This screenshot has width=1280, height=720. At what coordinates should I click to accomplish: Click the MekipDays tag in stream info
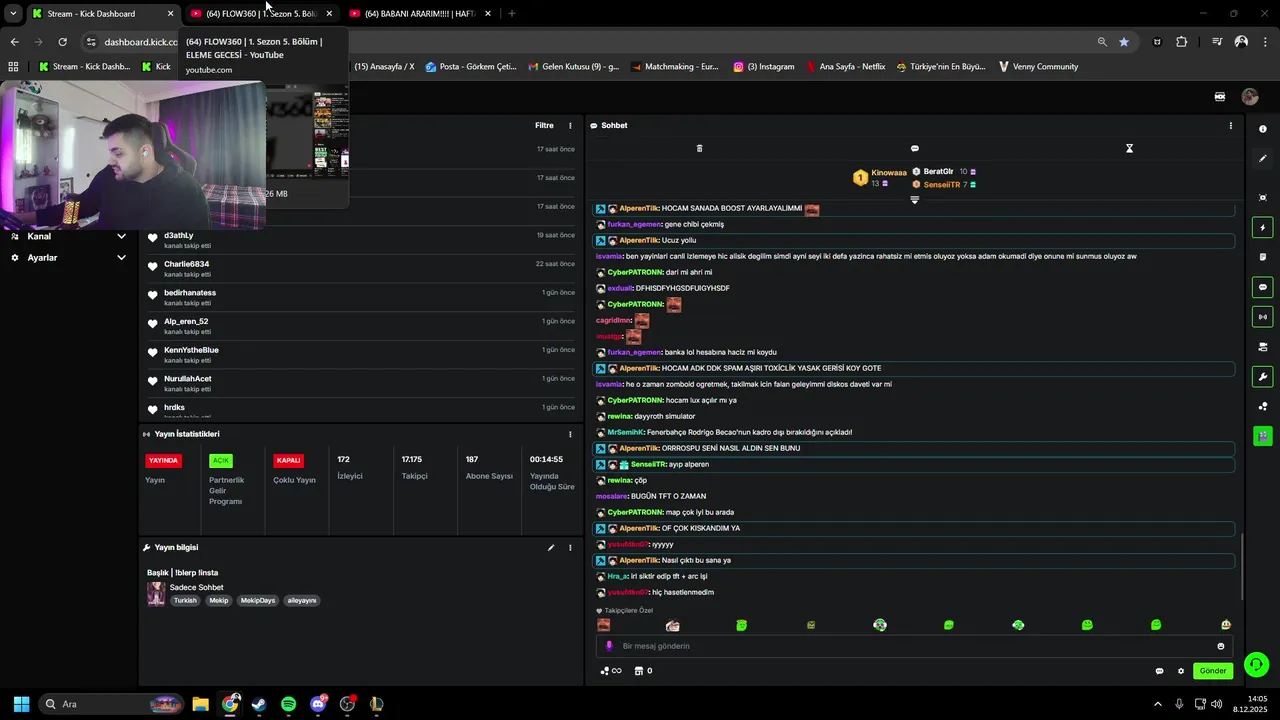pyautogui.click(x=258, y=600)
